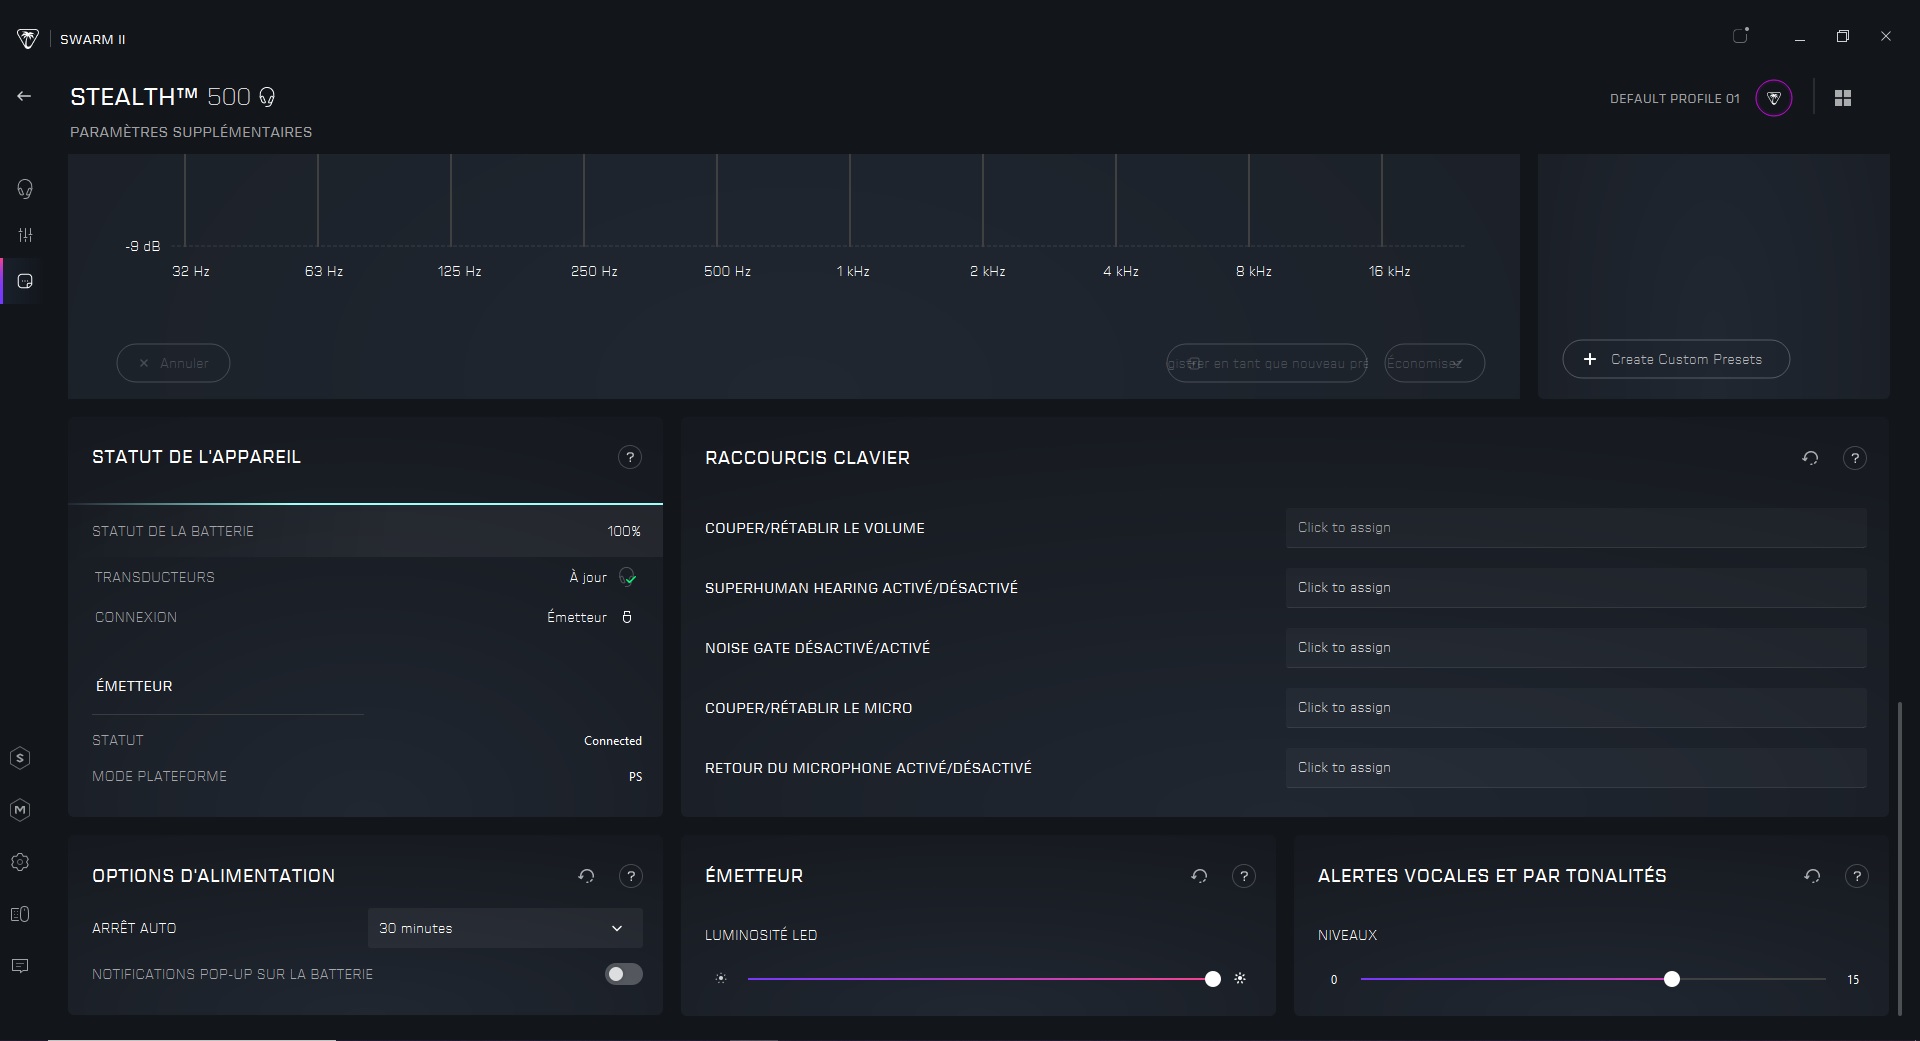Image resolution: width=1920 pixels, height=1041 pixels.
Task: Assign shortcut for Couper/Rétablir le micro
Action: [x=1575, y=708]
